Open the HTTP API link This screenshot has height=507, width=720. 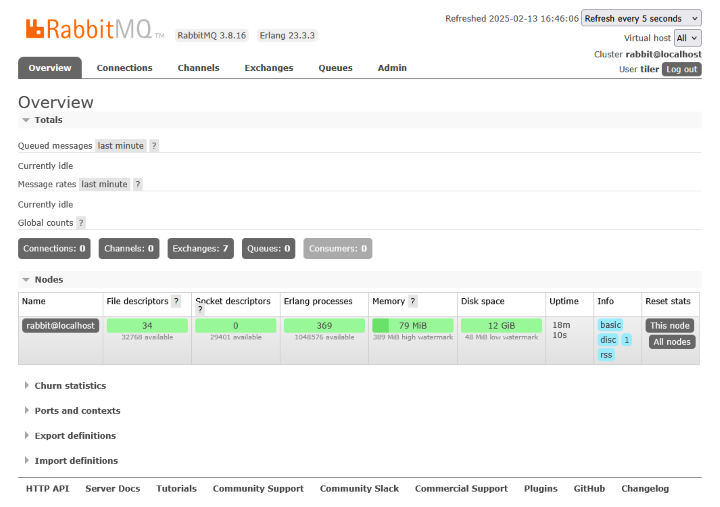pyautogui.click(x=47, y=489)
